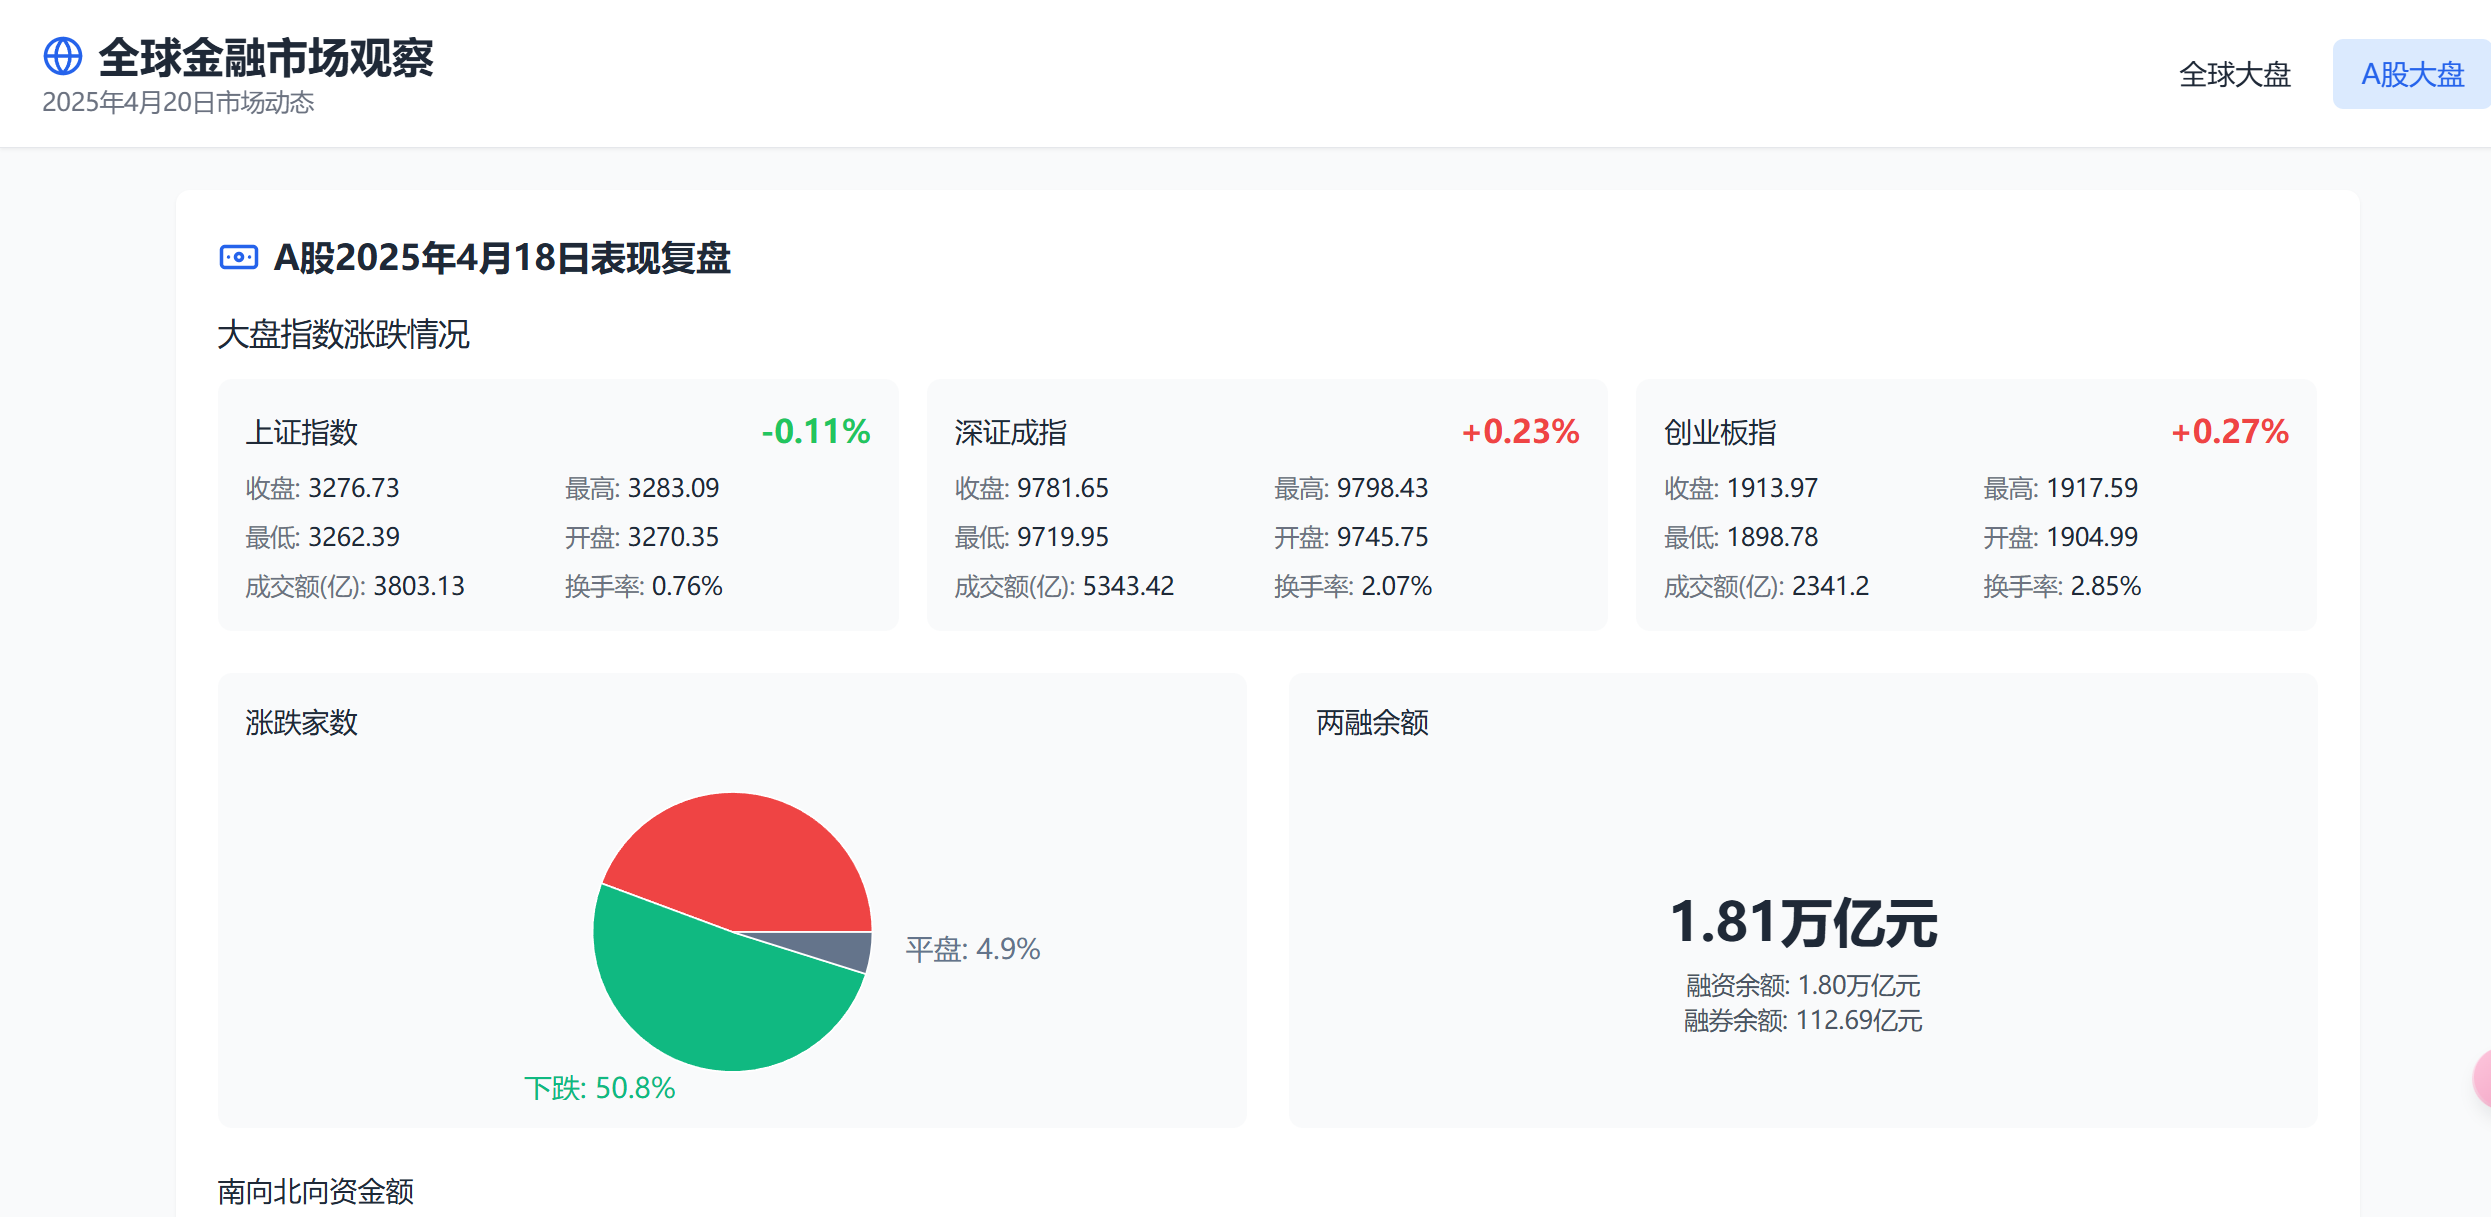Click the 上证指数 -0.11% change value
2491x1217 pixels.
815,431
